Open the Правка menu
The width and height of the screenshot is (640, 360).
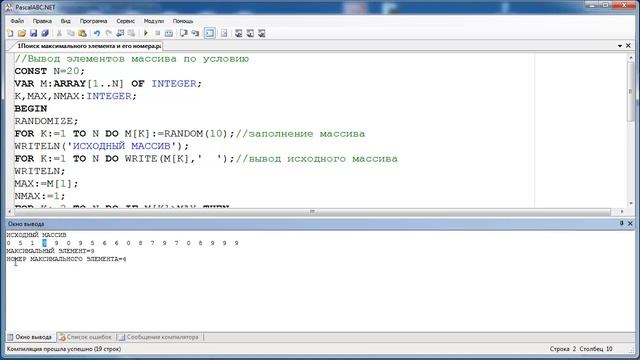tap(42, 21)
